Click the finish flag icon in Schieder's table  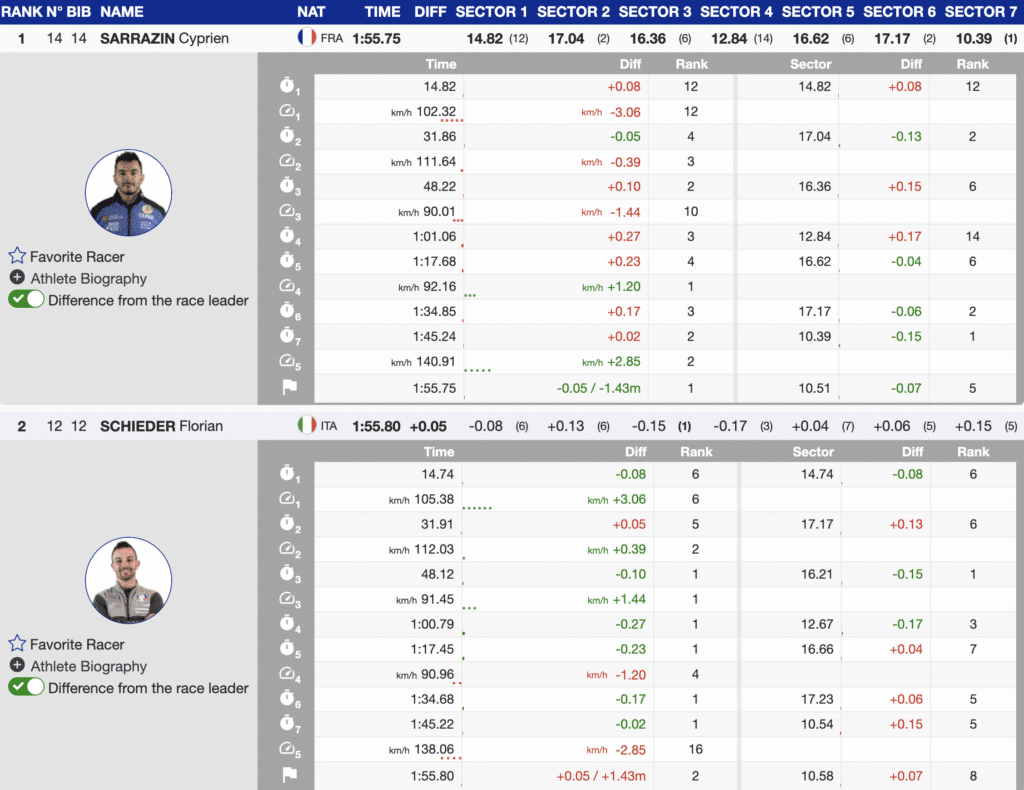coord(288,775)
